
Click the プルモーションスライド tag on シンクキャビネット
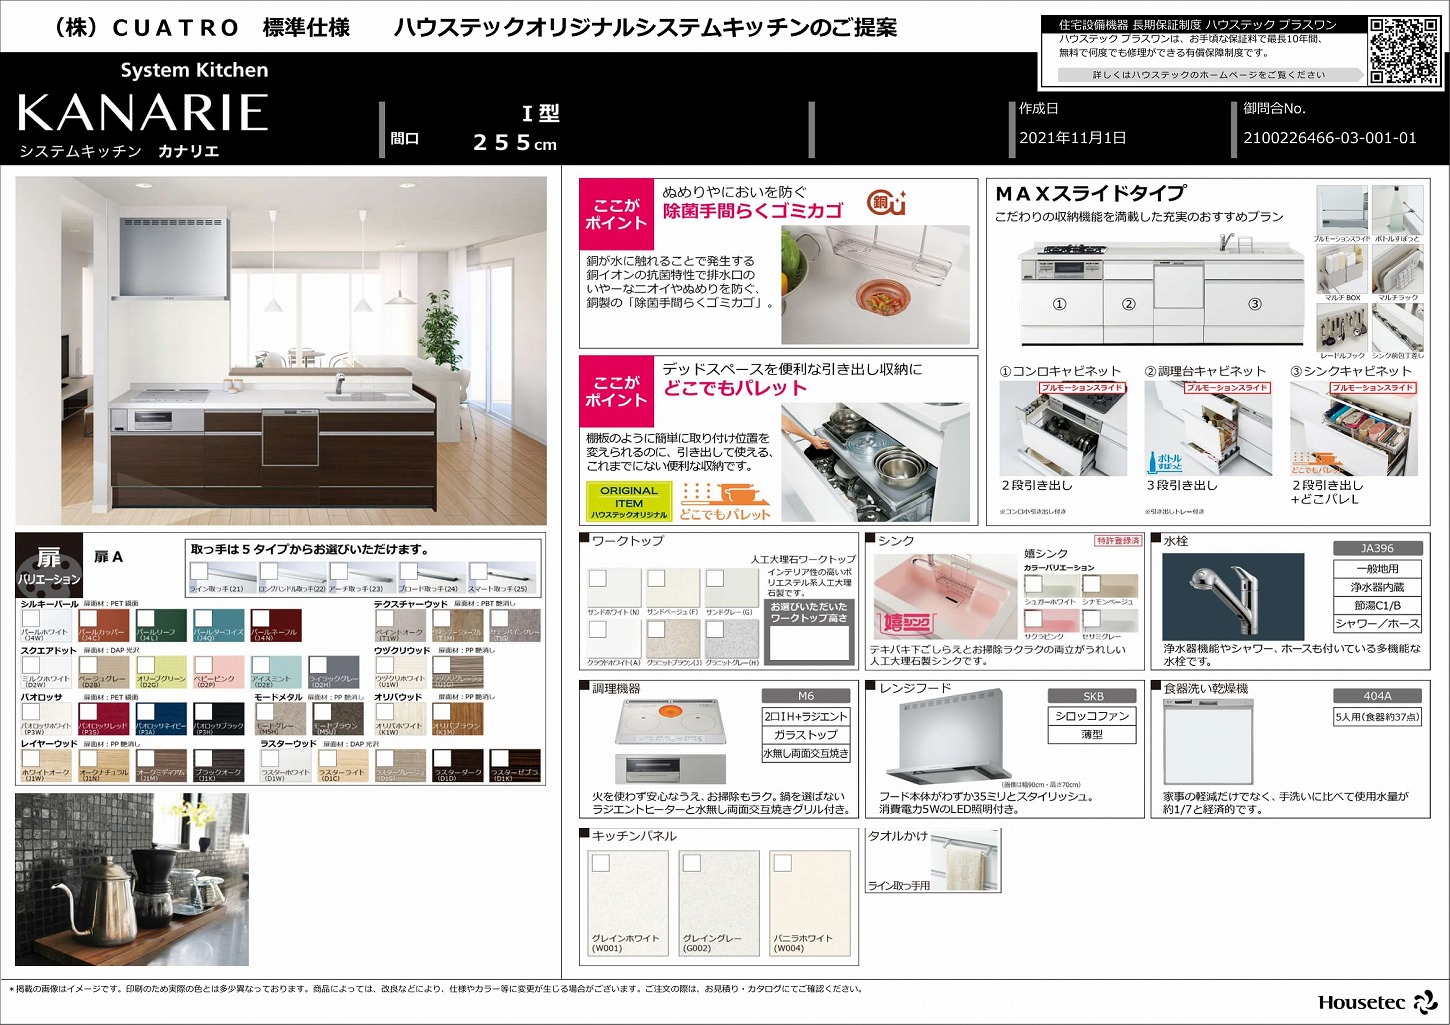pyautogui.click(x=1372, y=387)
